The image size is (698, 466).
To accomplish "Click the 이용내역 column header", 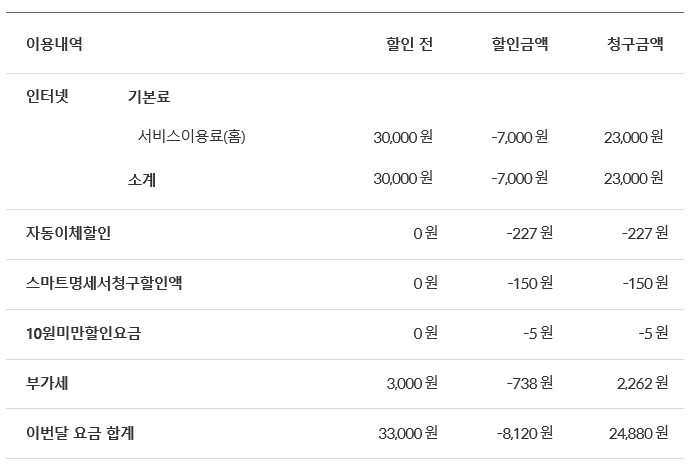I will coord(54,45).
